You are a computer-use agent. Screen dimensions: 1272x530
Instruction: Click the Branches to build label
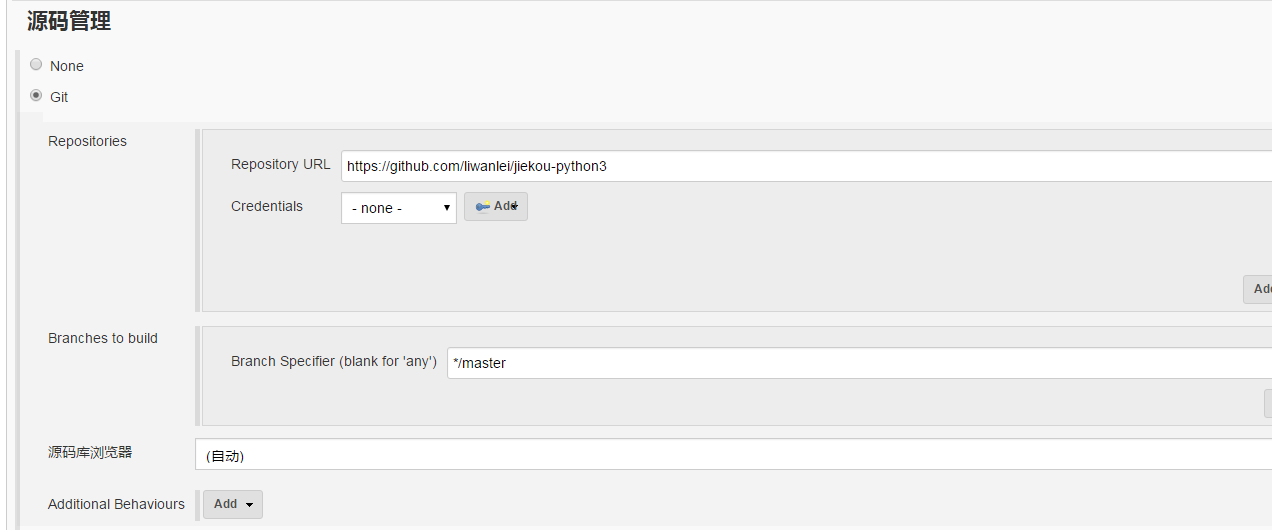(103, 338)
